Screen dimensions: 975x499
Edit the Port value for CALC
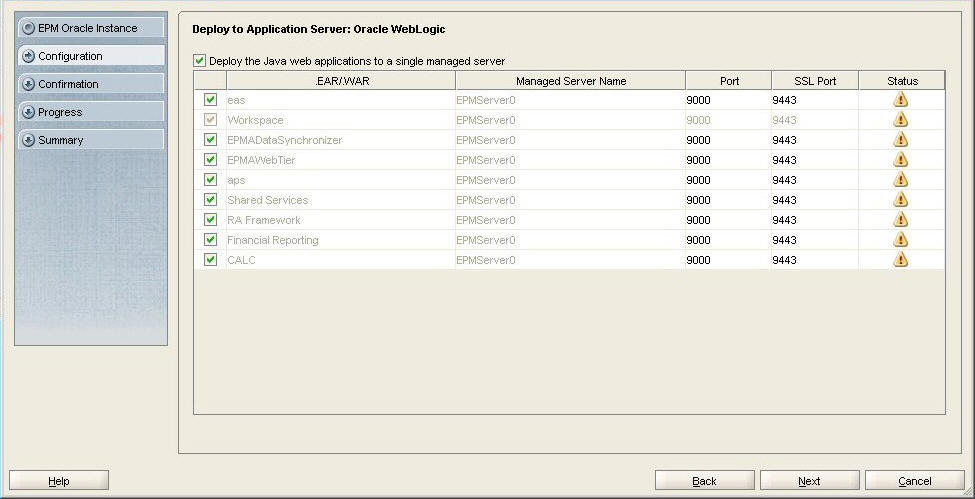click(729, 259)
